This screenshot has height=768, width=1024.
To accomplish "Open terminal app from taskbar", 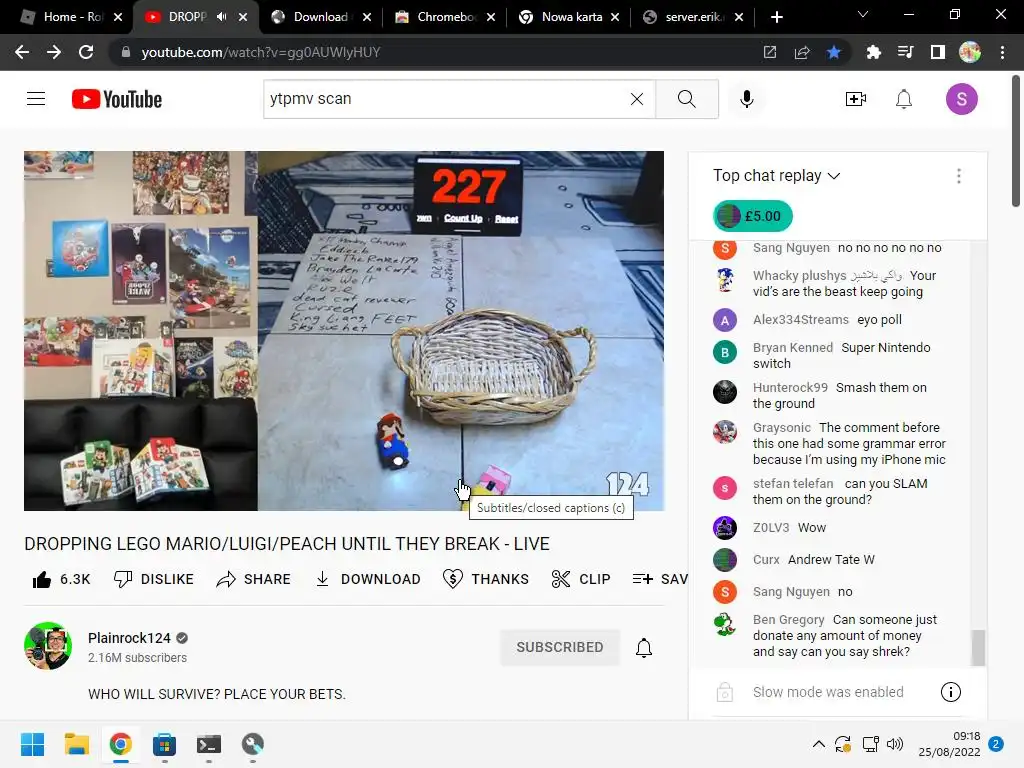I will point(209,744).
